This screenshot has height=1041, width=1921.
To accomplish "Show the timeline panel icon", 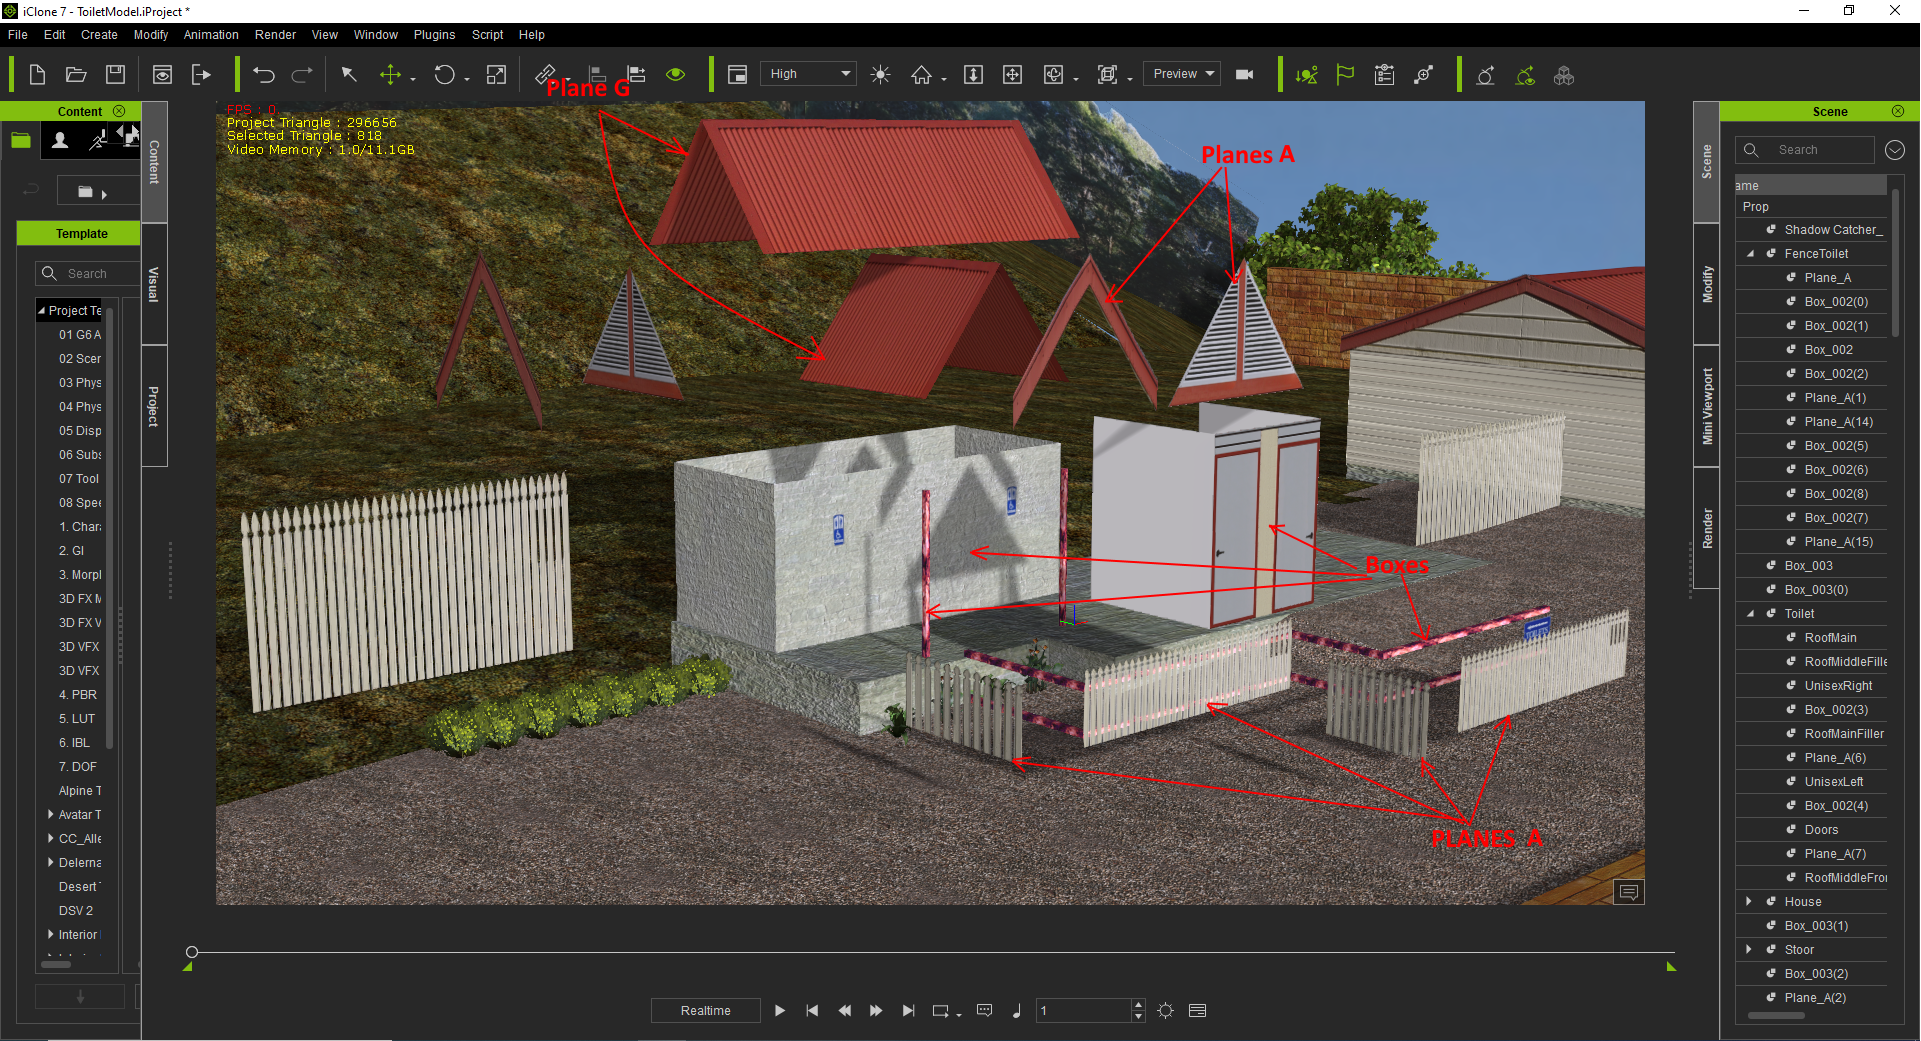I will coord(1197,1011).
